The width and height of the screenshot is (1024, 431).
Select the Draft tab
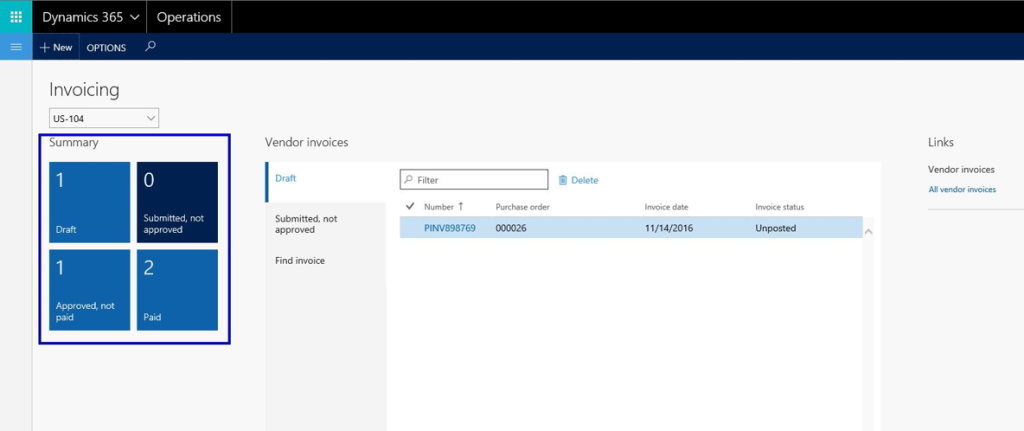click(x=286, y=179)
